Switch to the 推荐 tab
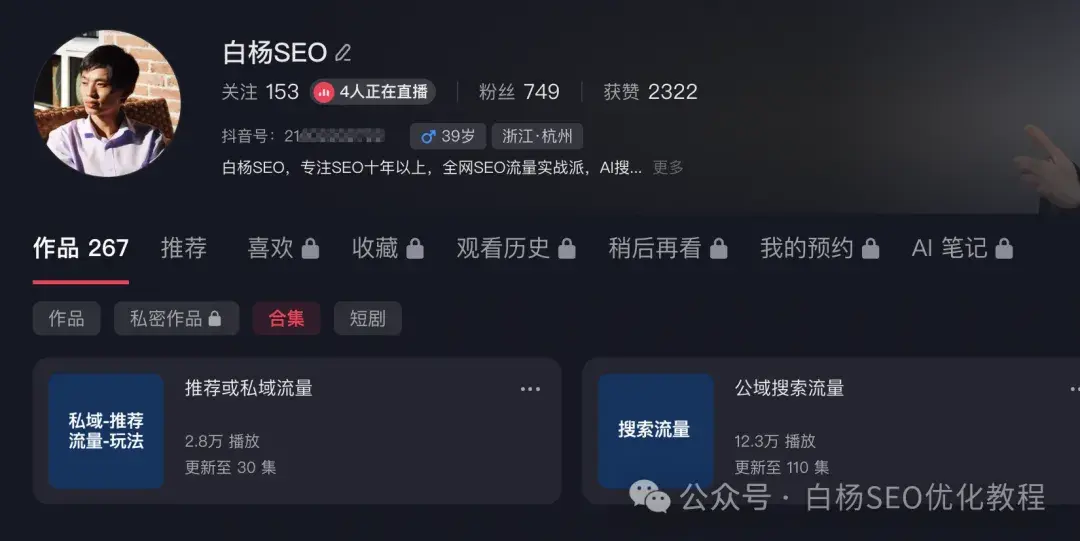This screenshot has height=541, width=1080. pos(184,248)
